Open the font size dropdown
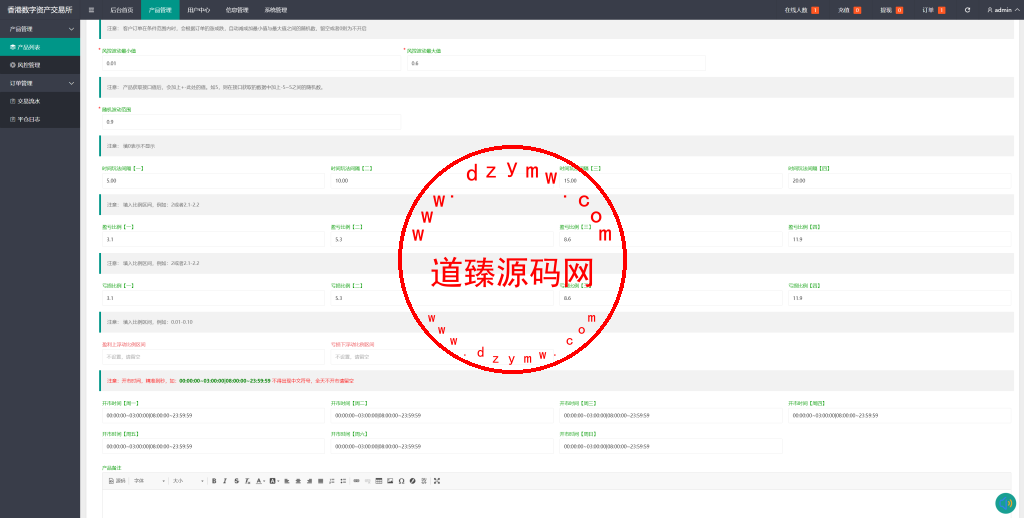The image size is (1024, 518). (188, 481)
